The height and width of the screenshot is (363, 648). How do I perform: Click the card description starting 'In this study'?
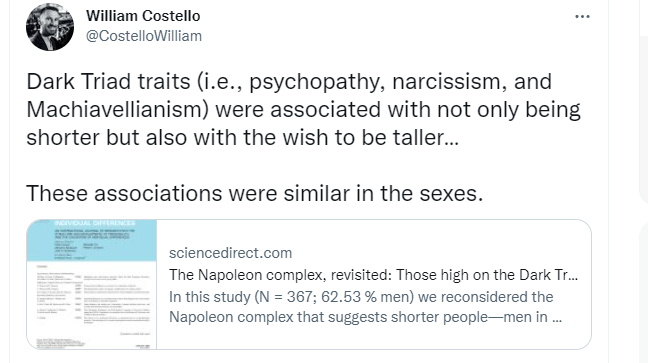click(x=365, y=307)
